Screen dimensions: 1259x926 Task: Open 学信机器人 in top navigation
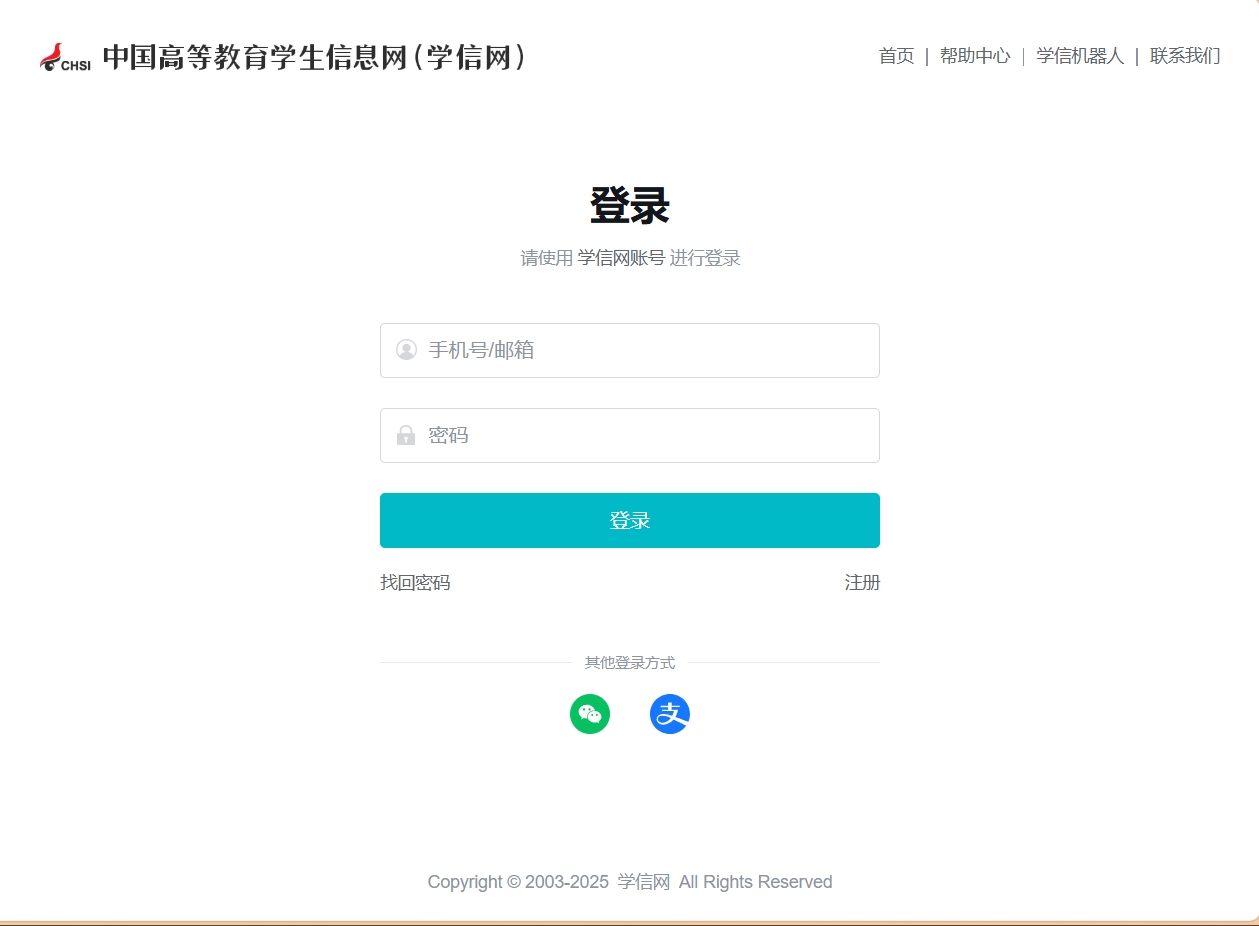point(1080,56)
